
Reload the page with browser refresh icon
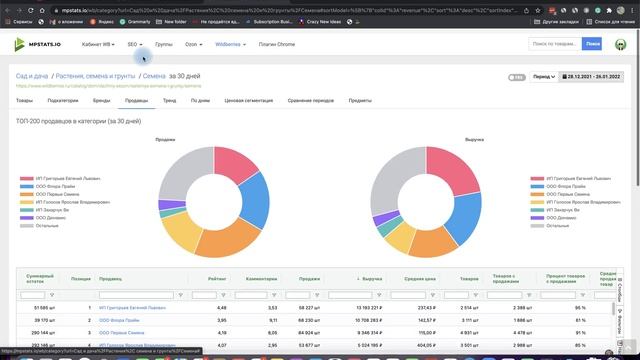(x=31, y=10)
